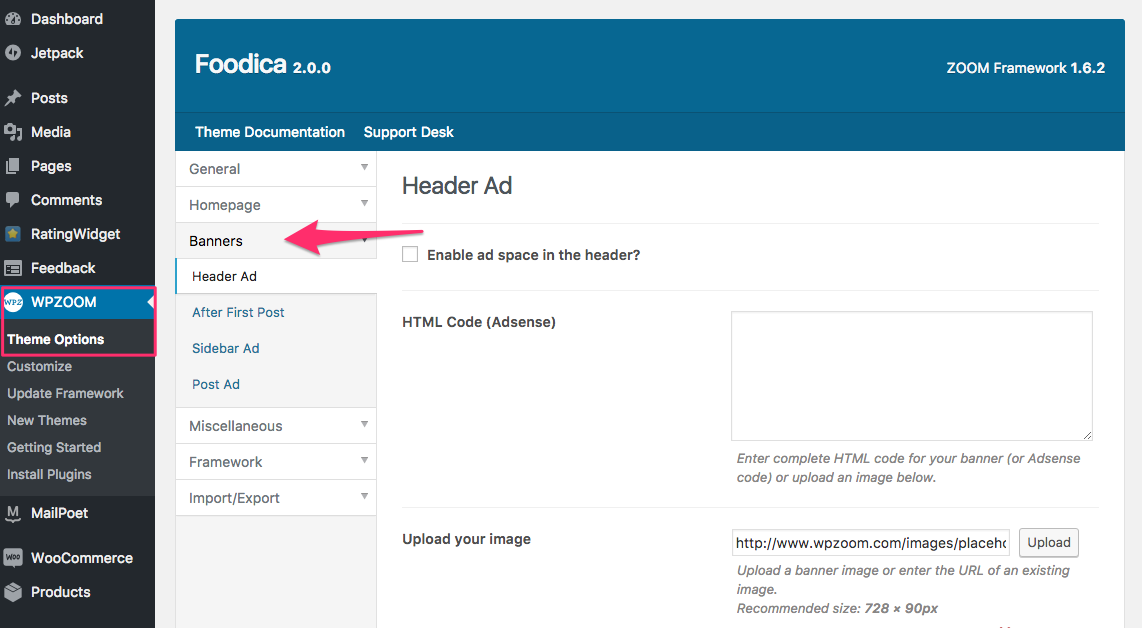Select WPZOOM in the admin menu
This screenshot has width=1142, height=628.
77,302
